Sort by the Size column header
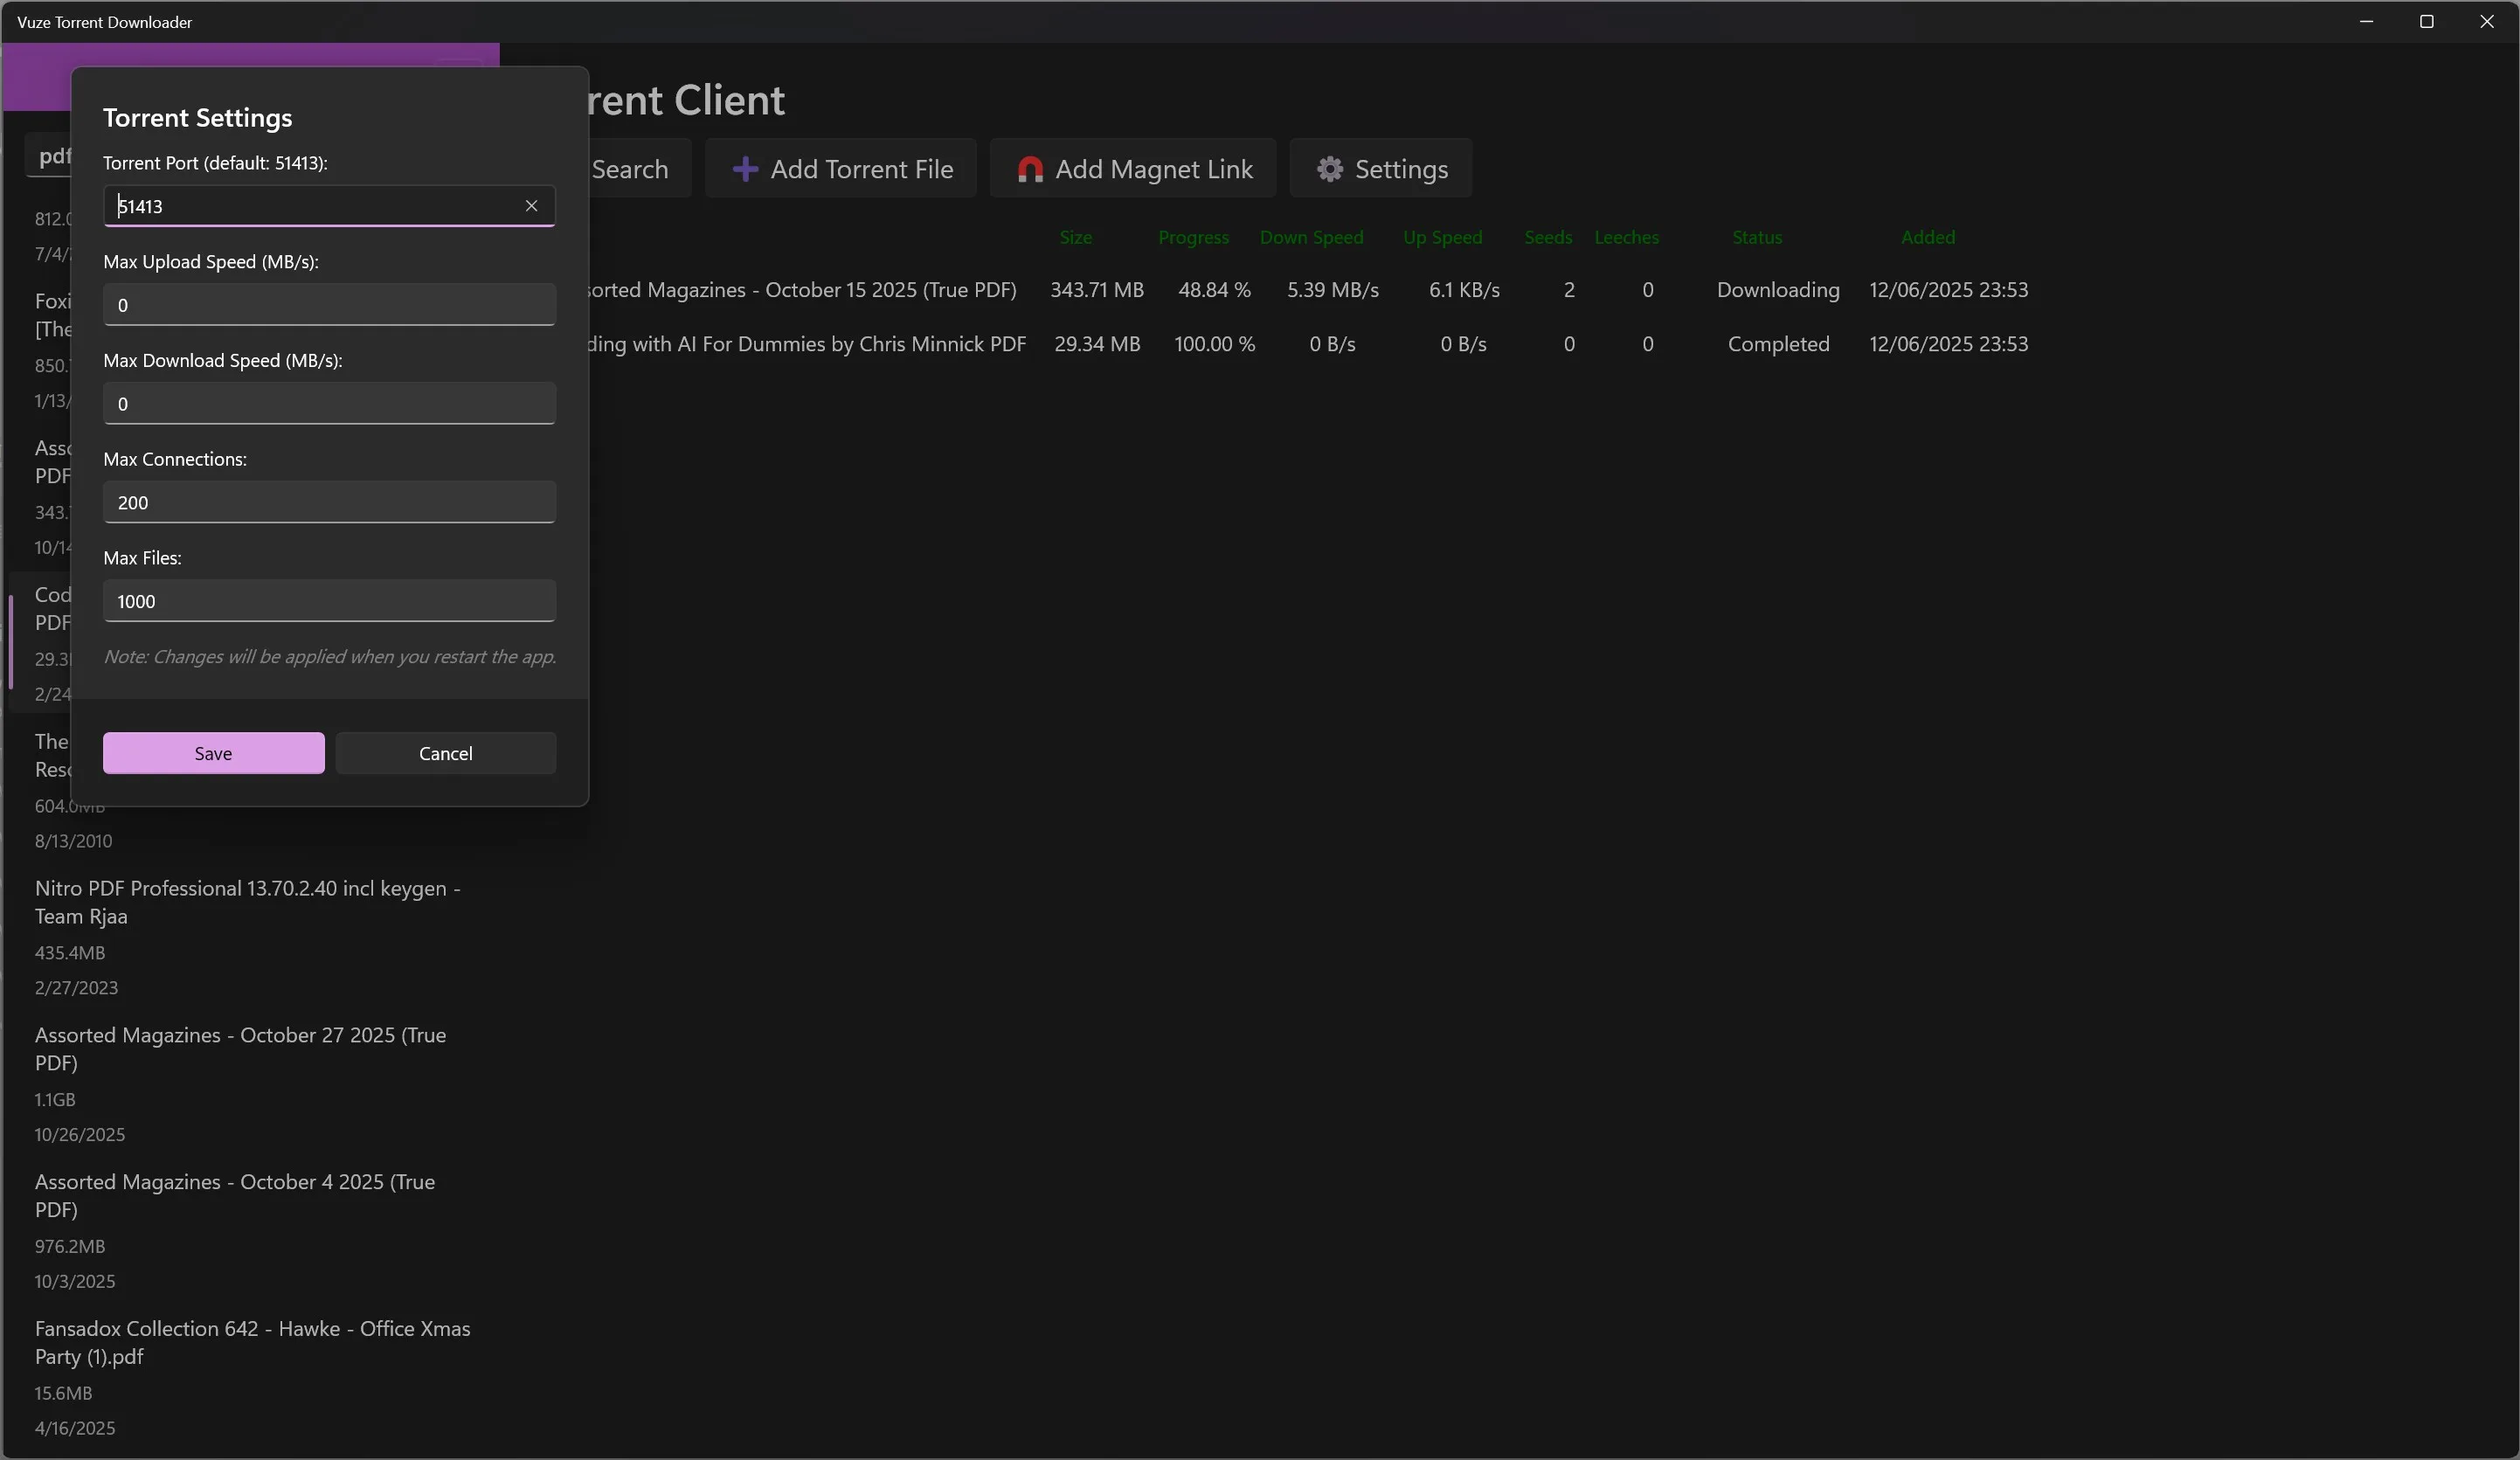2520x1460 pixels. (1076, 237)
